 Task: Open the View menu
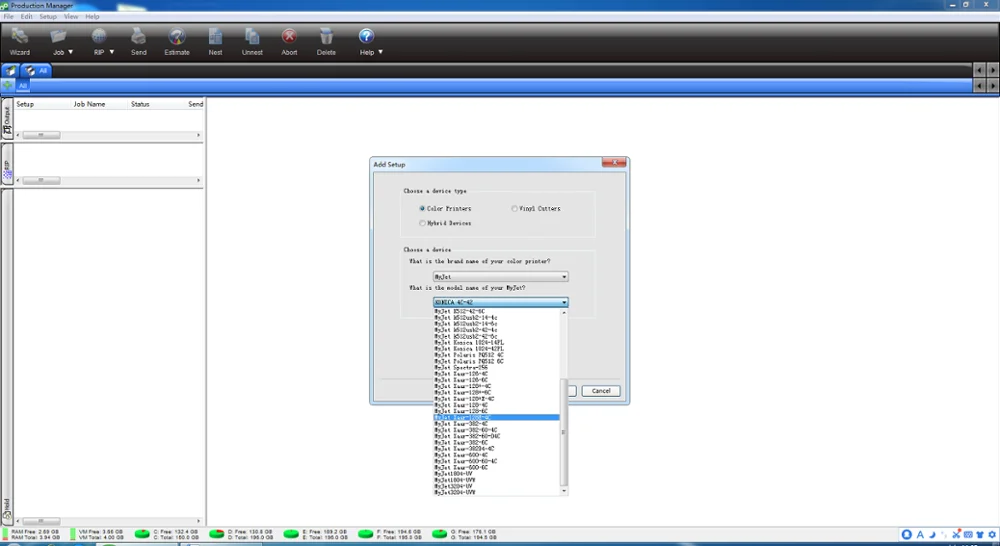pos(71,17)
